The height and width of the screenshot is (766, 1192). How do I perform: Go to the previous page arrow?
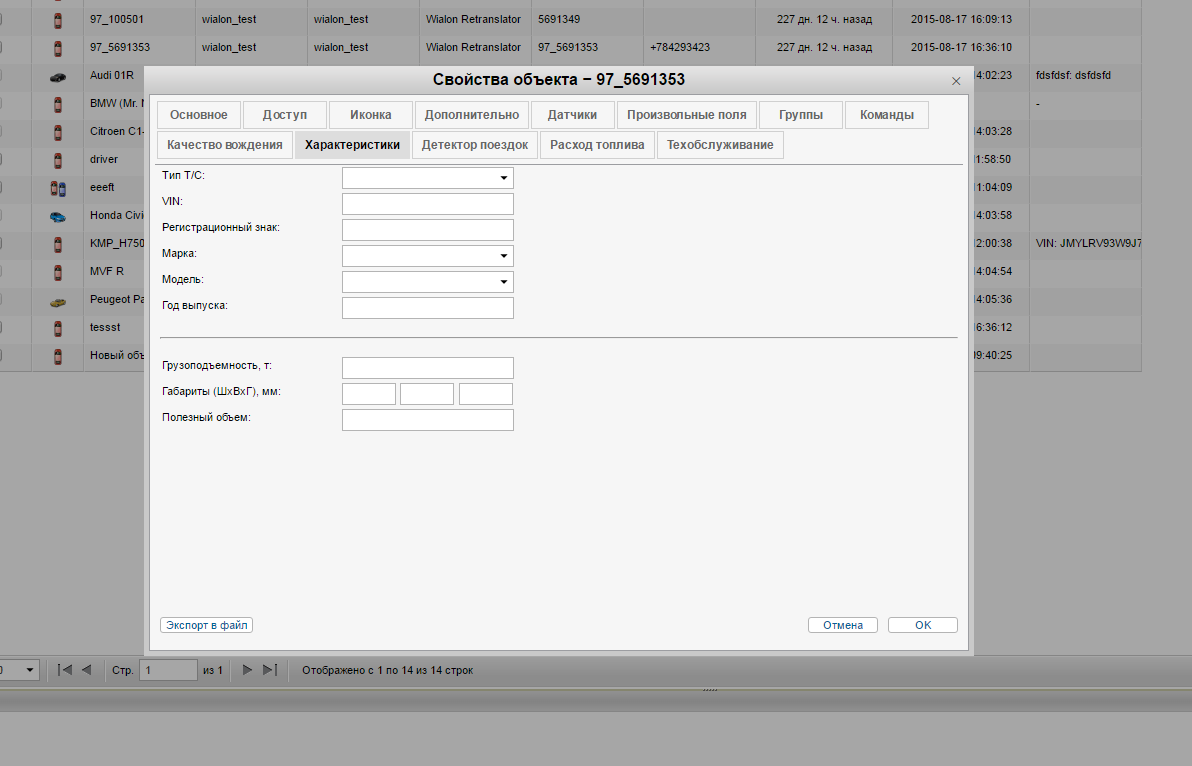point(86,670)
